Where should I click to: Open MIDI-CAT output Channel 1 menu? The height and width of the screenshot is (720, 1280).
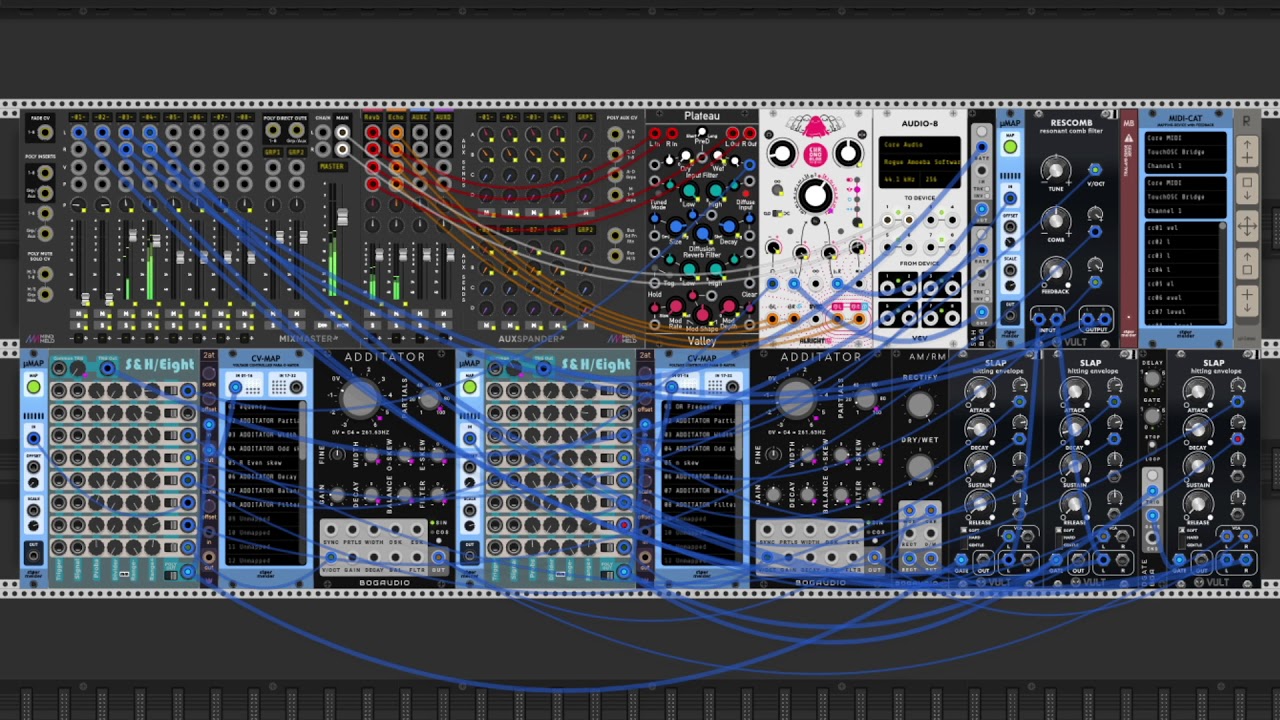1185,211
